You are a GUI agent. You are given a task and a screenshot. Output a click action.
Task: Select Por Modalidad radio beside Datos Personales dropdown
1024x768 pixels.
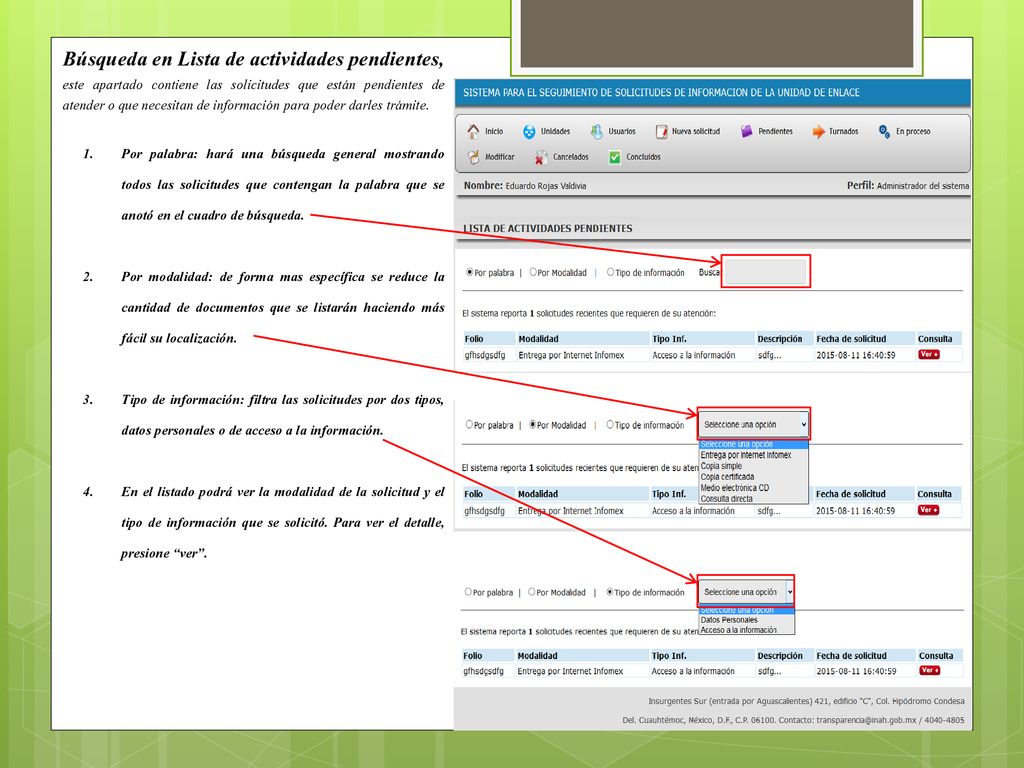pyautogui.click(x=532, y=592)
